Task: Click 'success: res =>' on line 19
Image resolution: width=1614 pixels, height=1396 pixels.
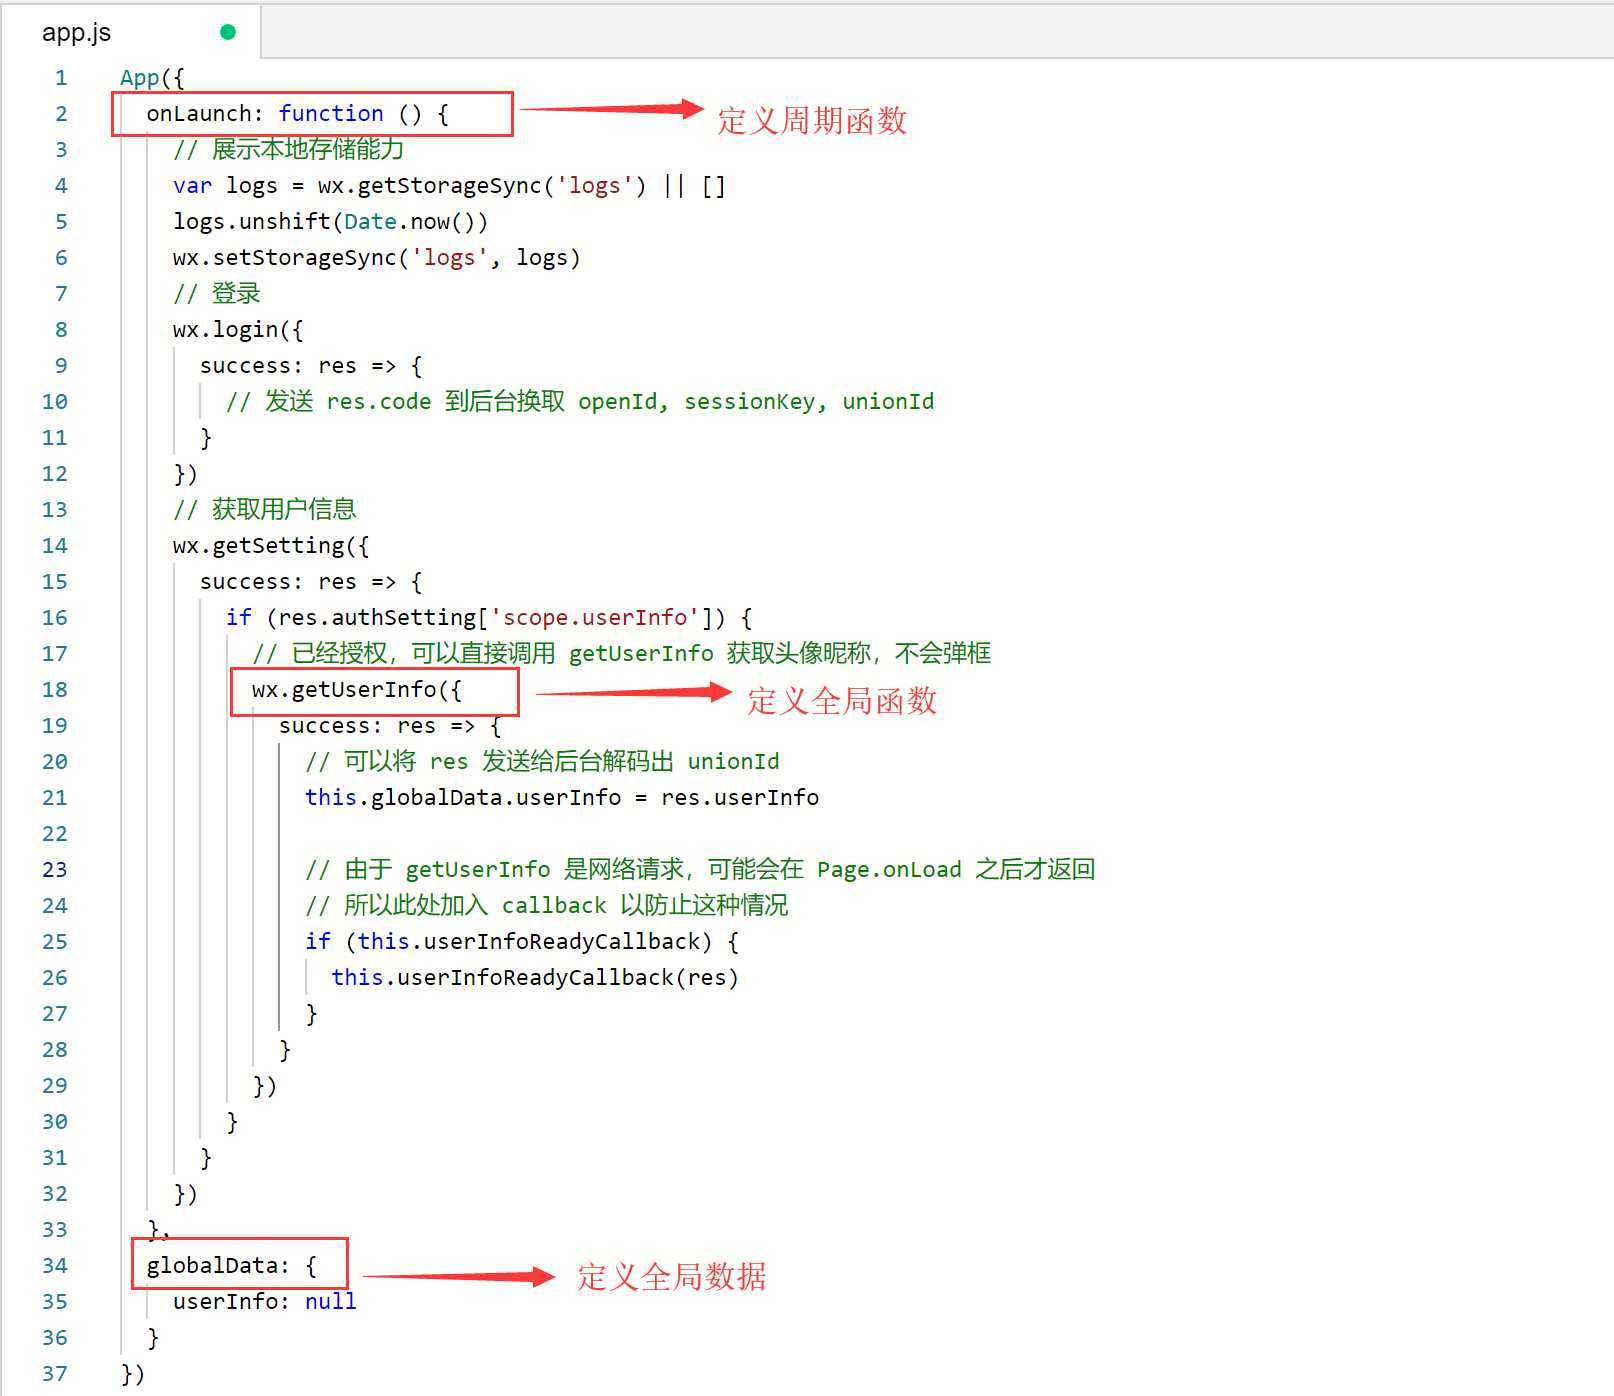Action: point(377,726)
